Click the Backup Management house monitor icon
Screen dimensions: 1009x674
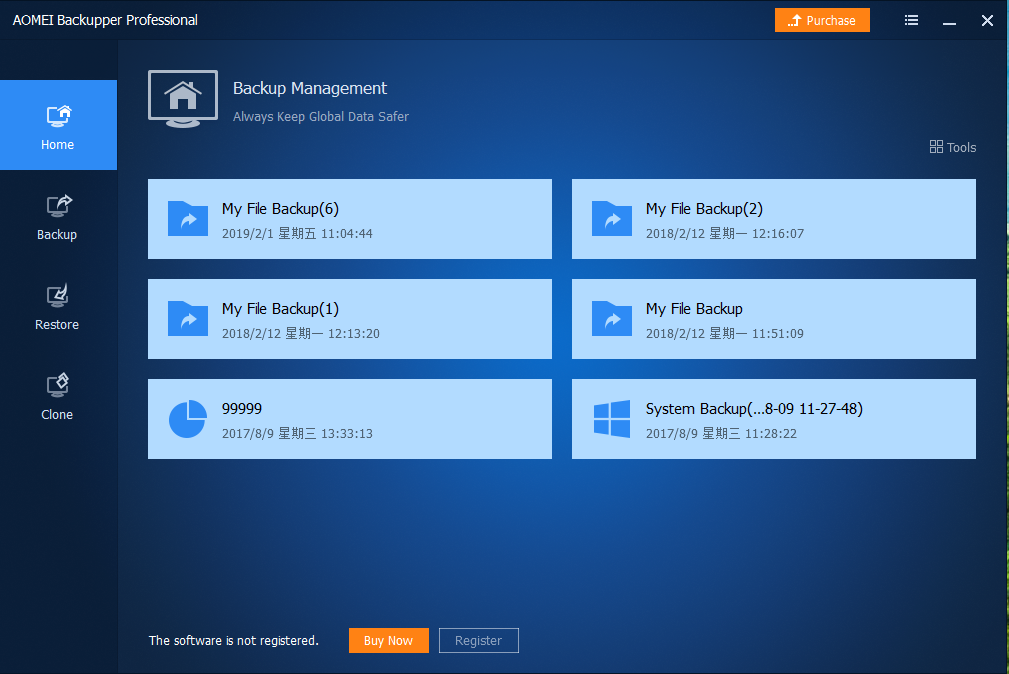click(x=182, y=98)
